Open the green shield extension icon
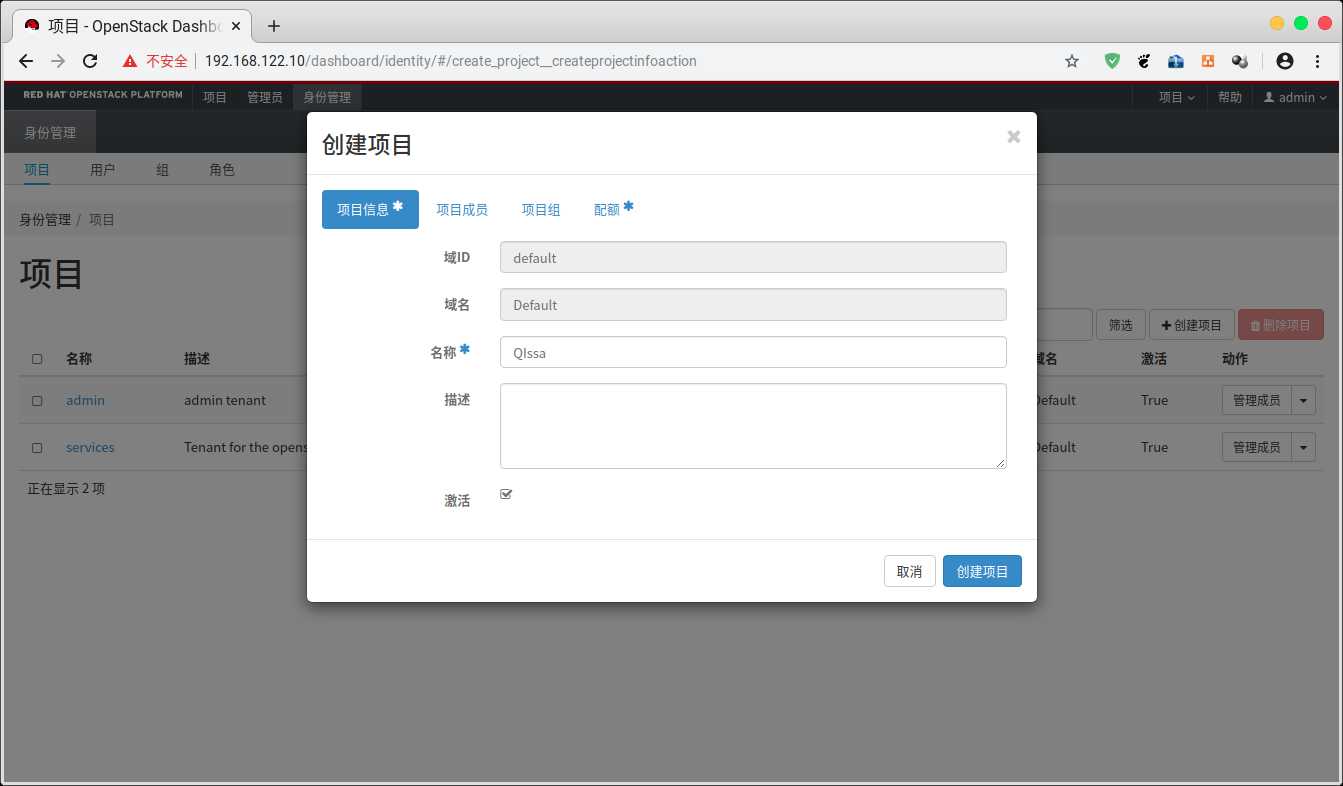This screenshot has width=1343, height=786. [x=1112, y=61]
